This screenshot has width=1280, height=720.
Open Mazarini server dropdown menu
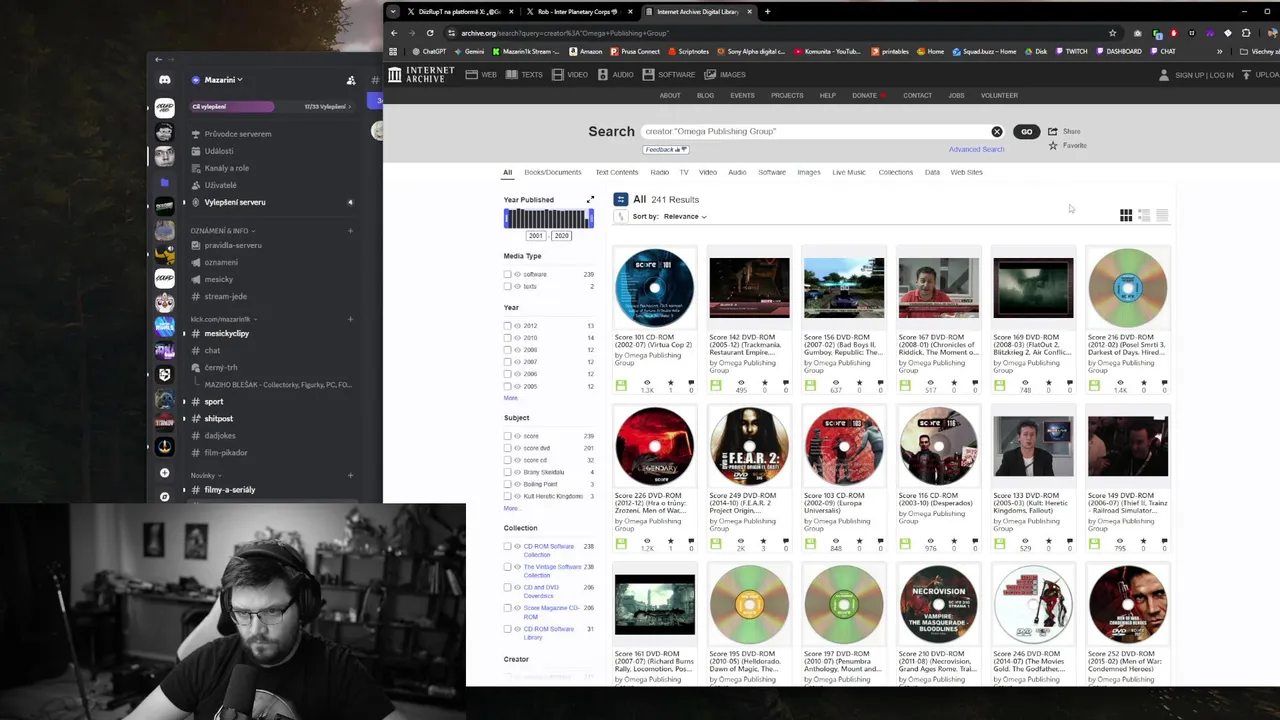pyautogui.click(x=223, y=80)
